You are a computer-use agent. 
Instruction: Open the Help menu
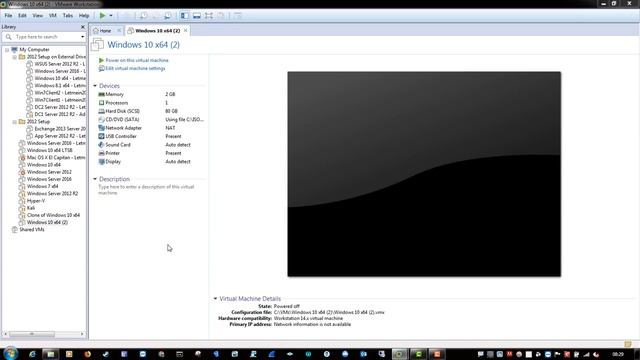click(x=84, y=16)
